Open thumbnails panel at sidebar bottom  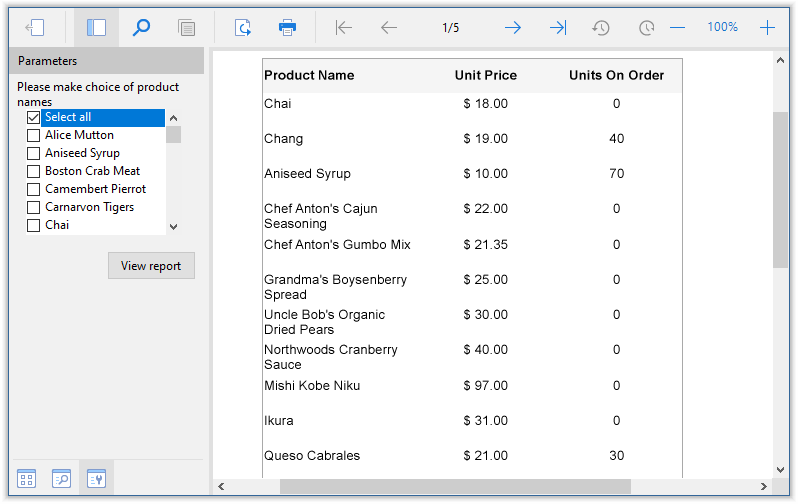click(26, 479)
